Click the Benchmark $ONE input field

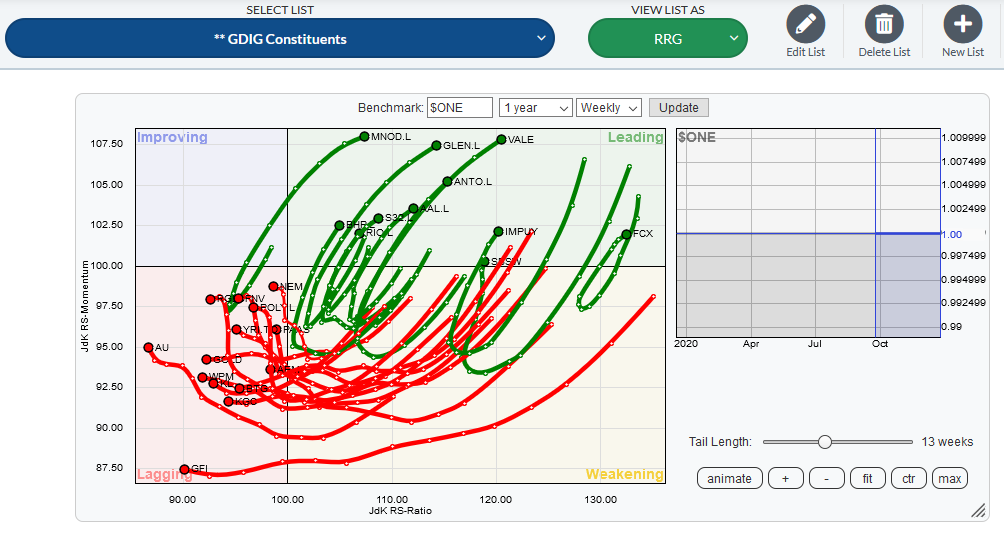460,108
